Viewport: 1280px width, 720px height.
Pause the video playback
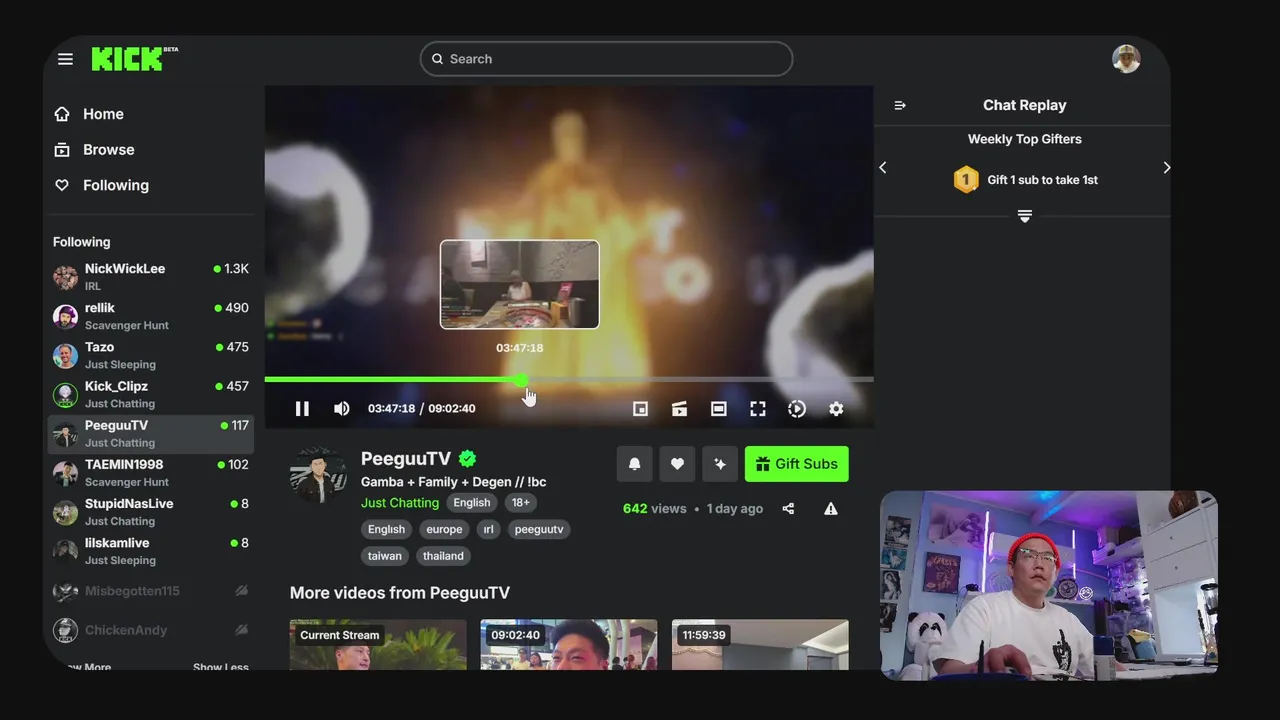(x=302, y=408)
